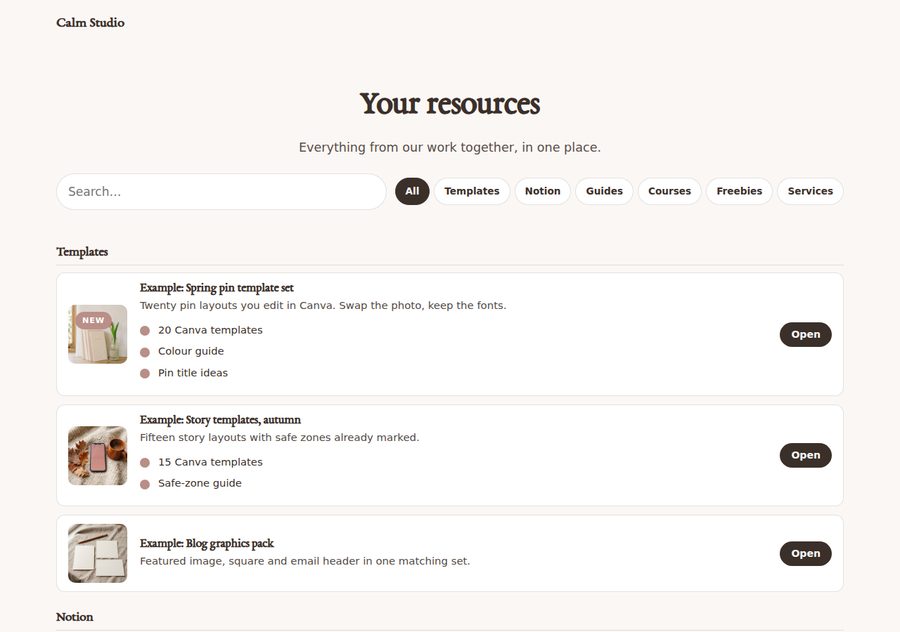
Task: Click 'Featured image, square and email header' description
Action: pos(305,561)
